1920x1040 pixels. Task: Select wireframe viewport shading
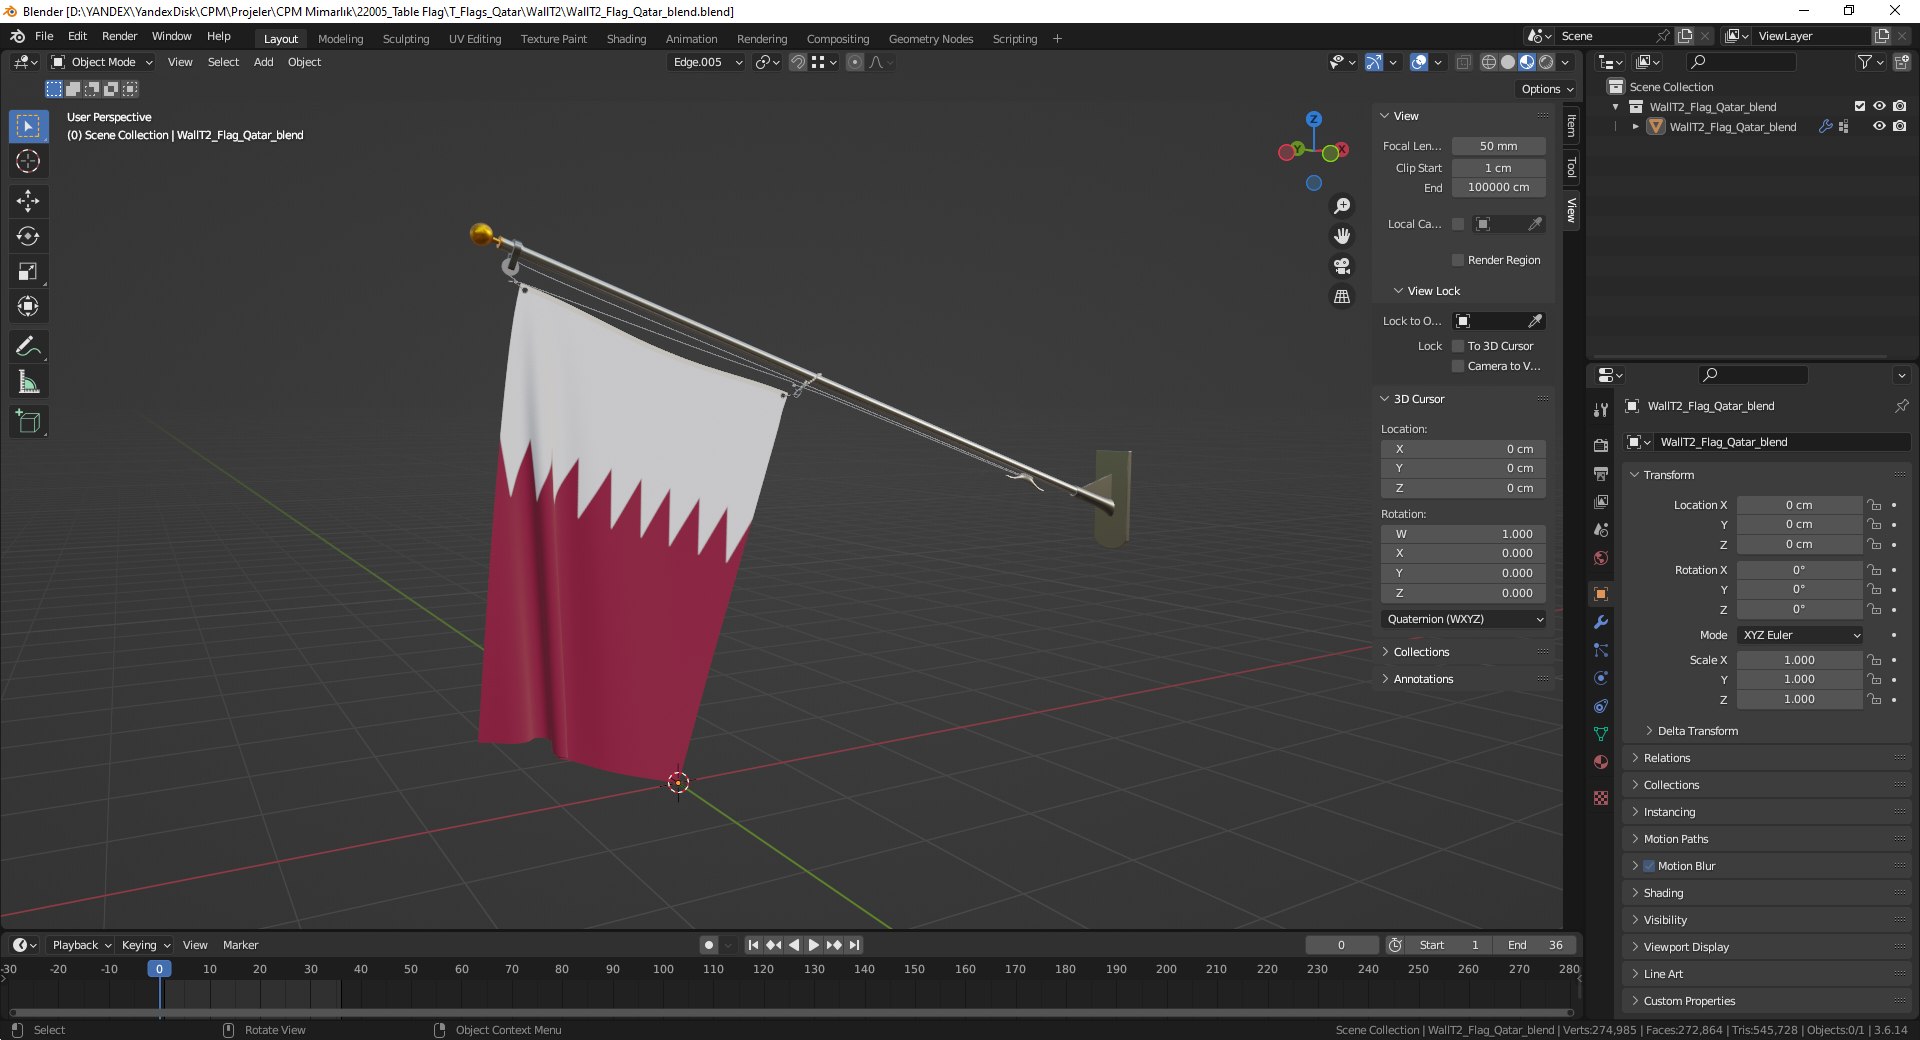[x=1489, y=62]
